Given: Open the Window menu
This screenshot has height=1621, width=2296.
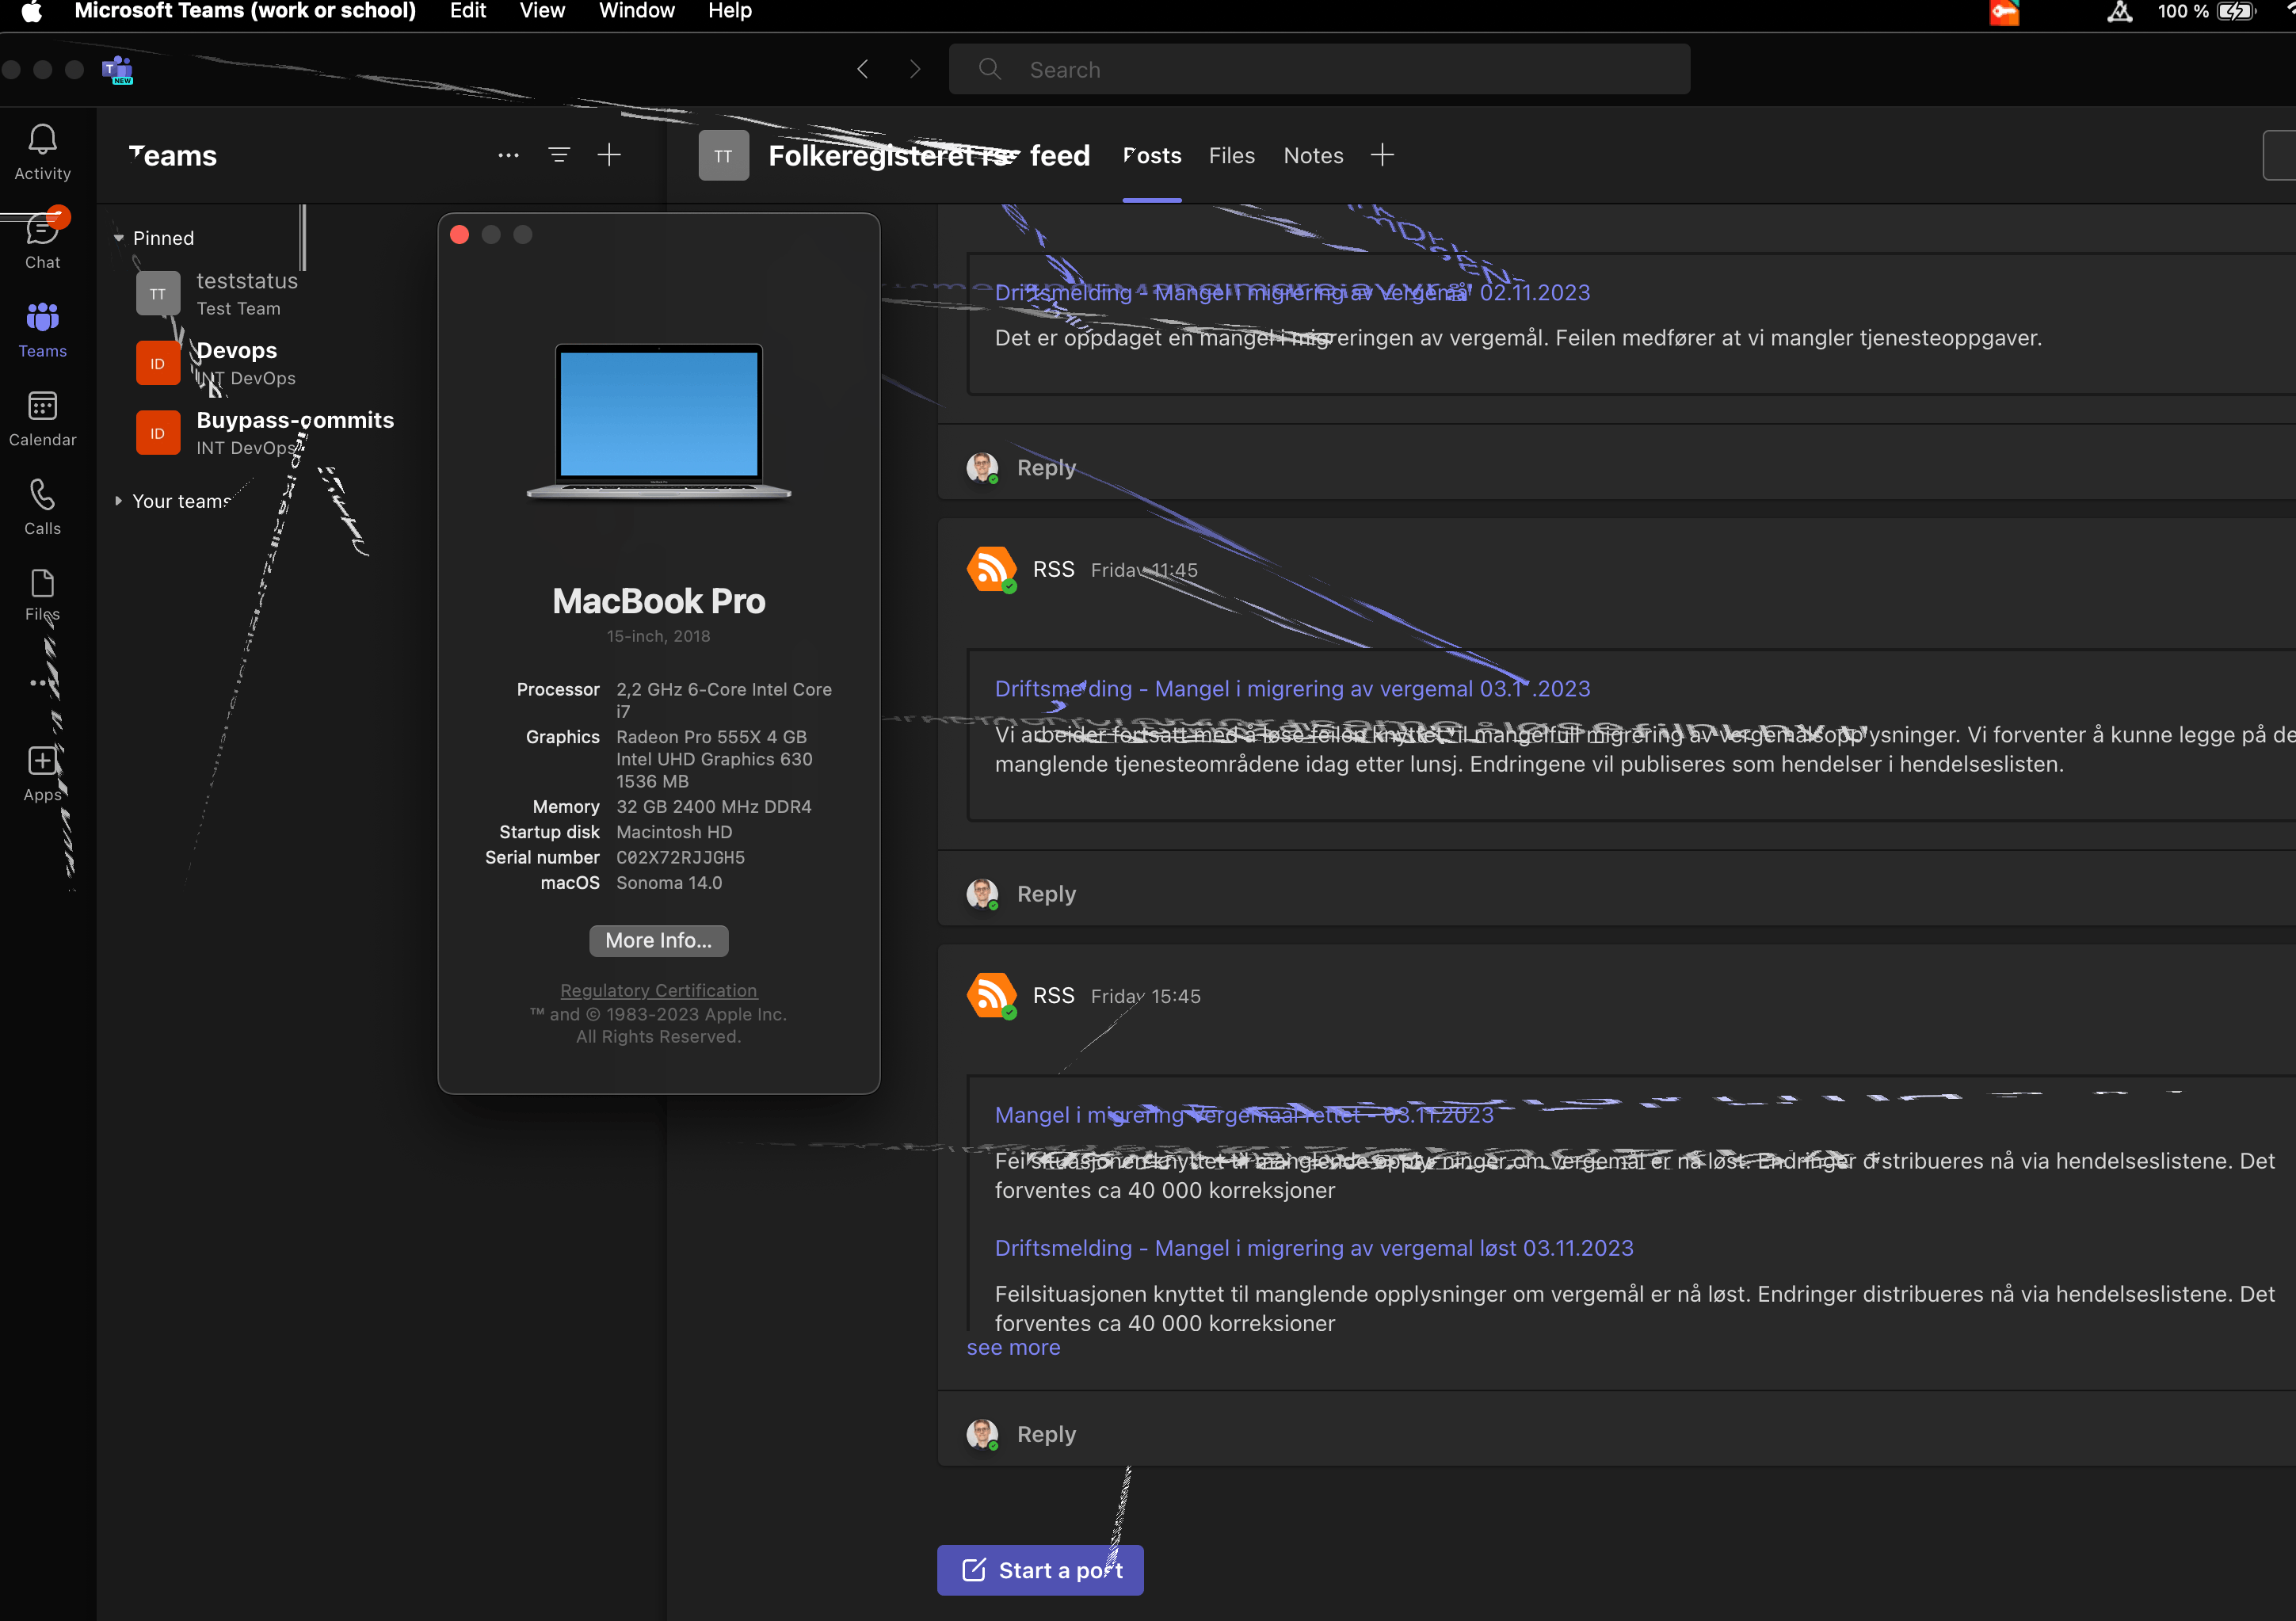Looking at the screenshot, I should 636,11.
